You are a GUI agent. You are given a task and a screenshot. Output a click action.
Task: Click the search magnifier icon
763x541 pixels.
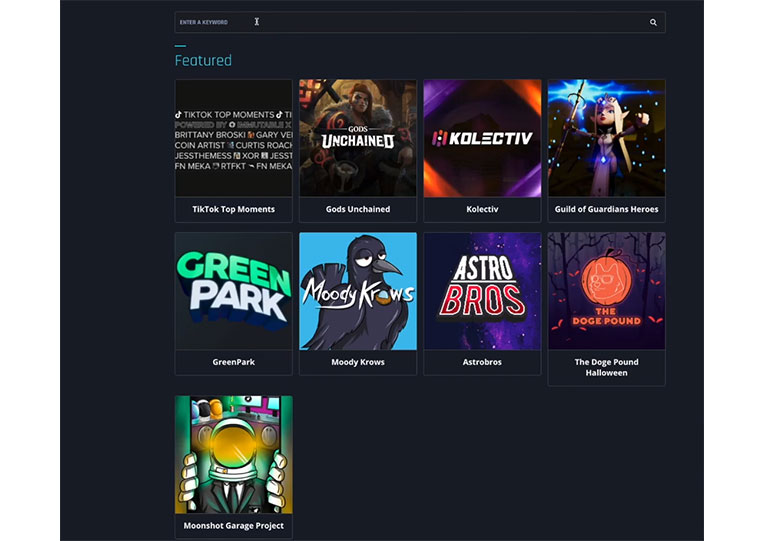[653, 22]
